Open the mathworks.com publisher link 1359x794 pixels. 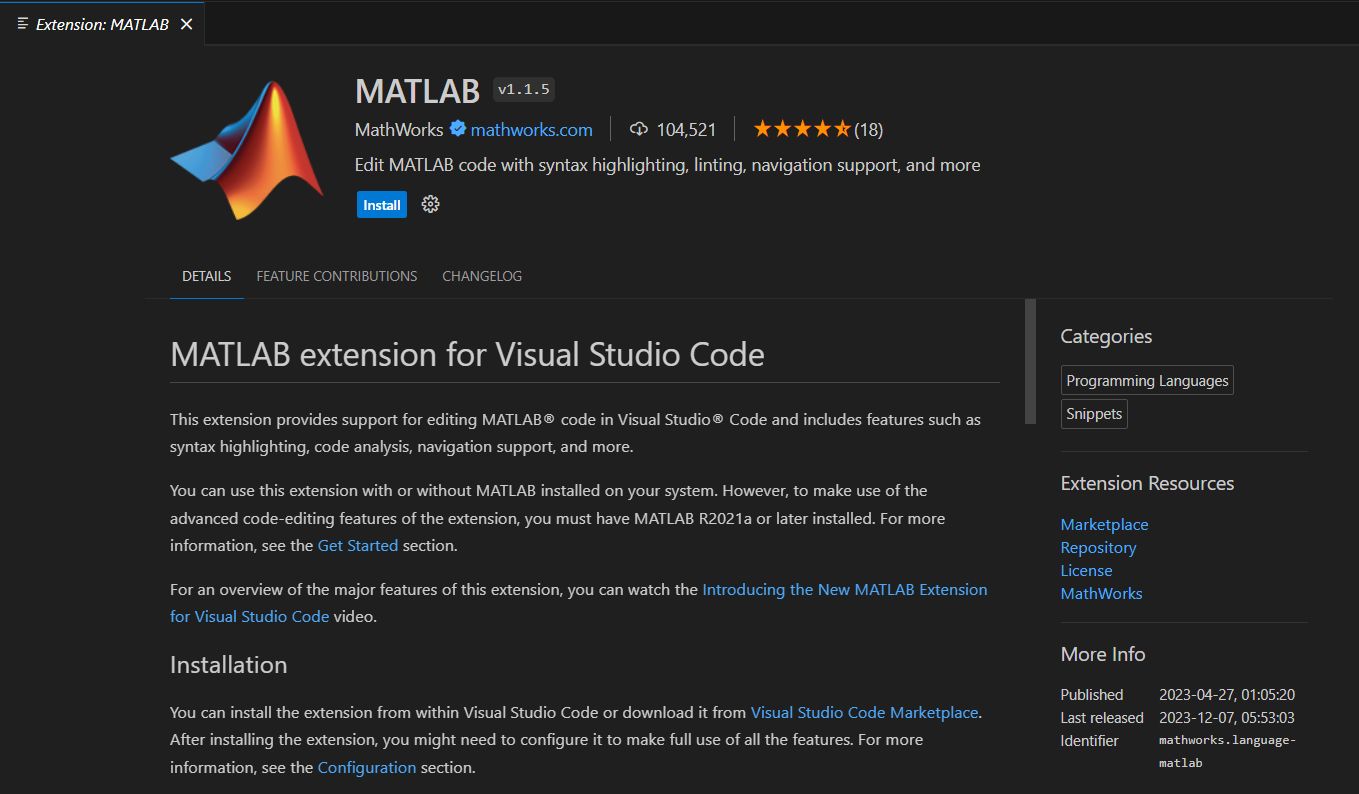coord(532,130)
